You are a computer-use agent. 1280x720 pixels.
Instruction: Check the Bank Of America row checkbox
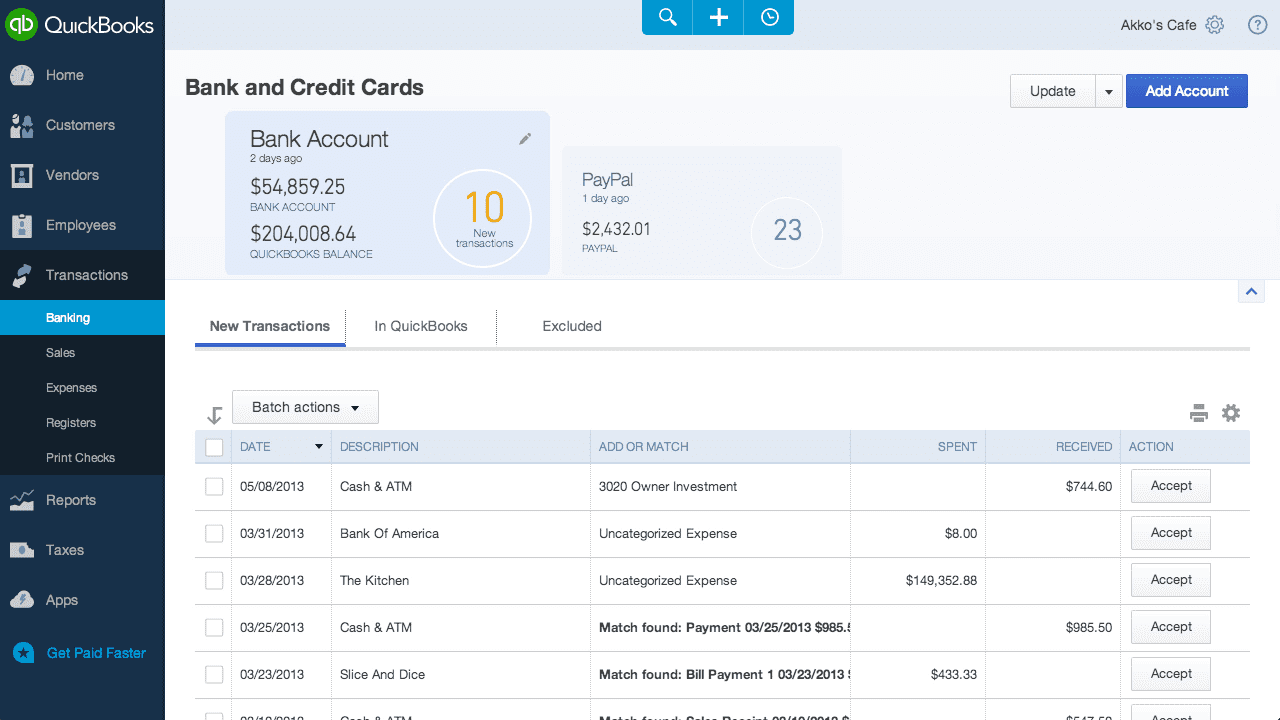click(x=214, y=533)
